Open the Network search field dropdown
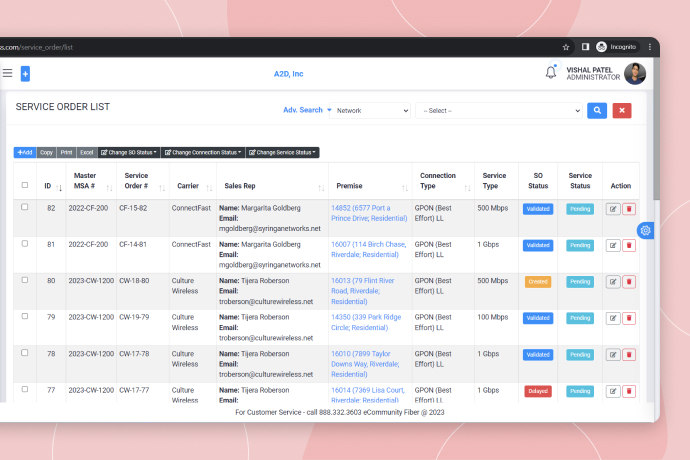 pos(370,110)
